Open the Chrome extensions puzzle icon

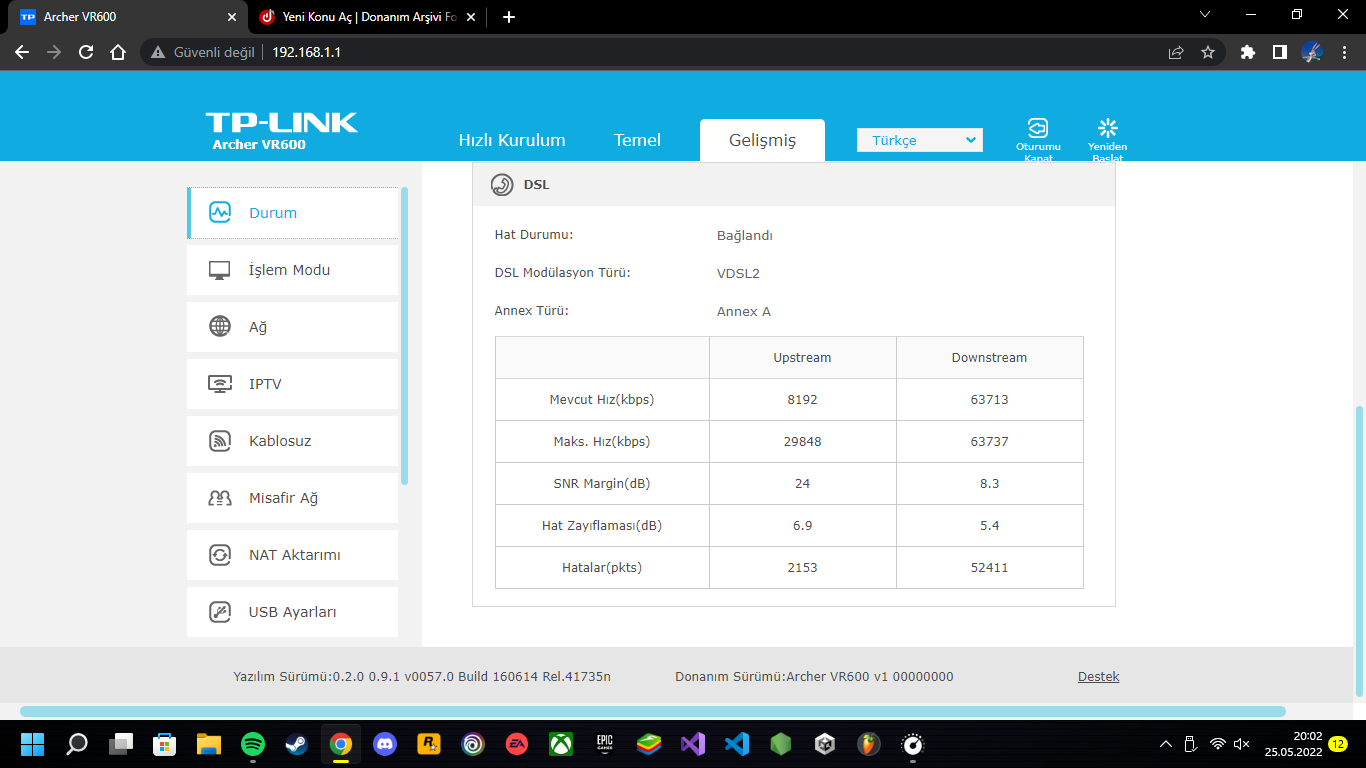(1247, 52)
